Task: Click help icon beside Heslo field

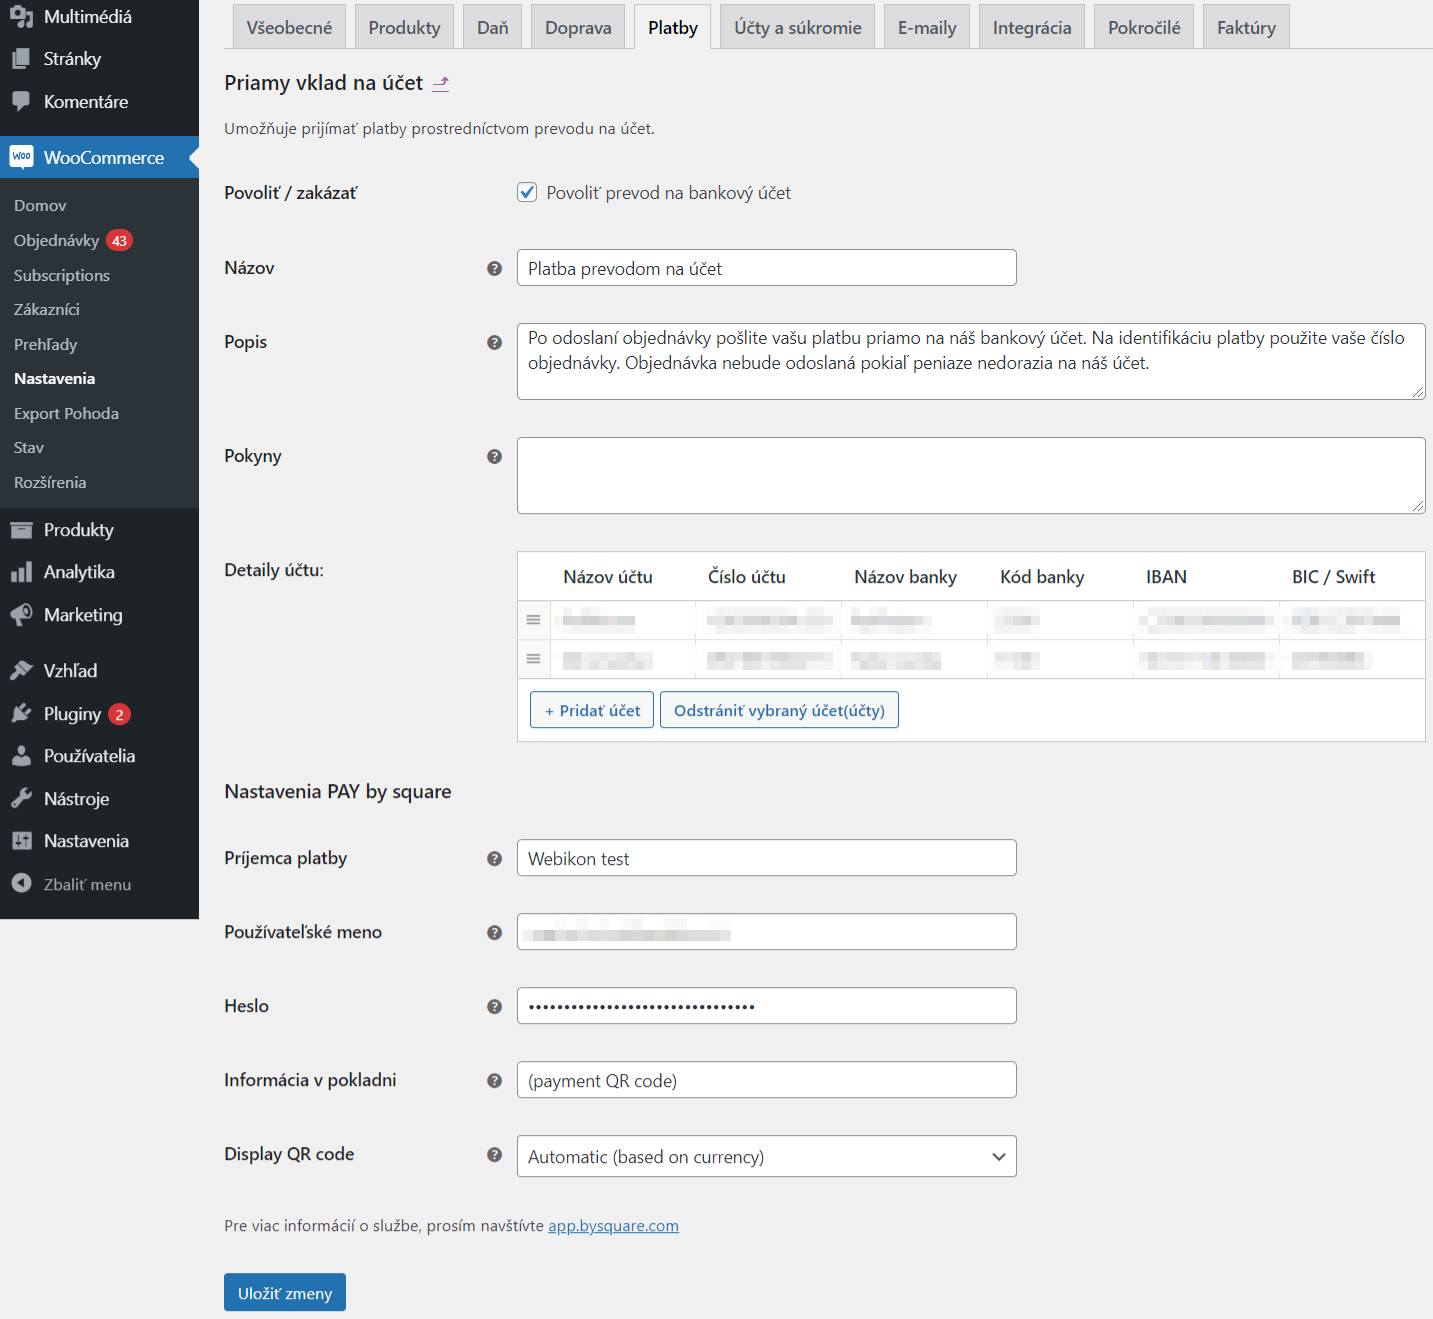Action: tap(494, 1006)
